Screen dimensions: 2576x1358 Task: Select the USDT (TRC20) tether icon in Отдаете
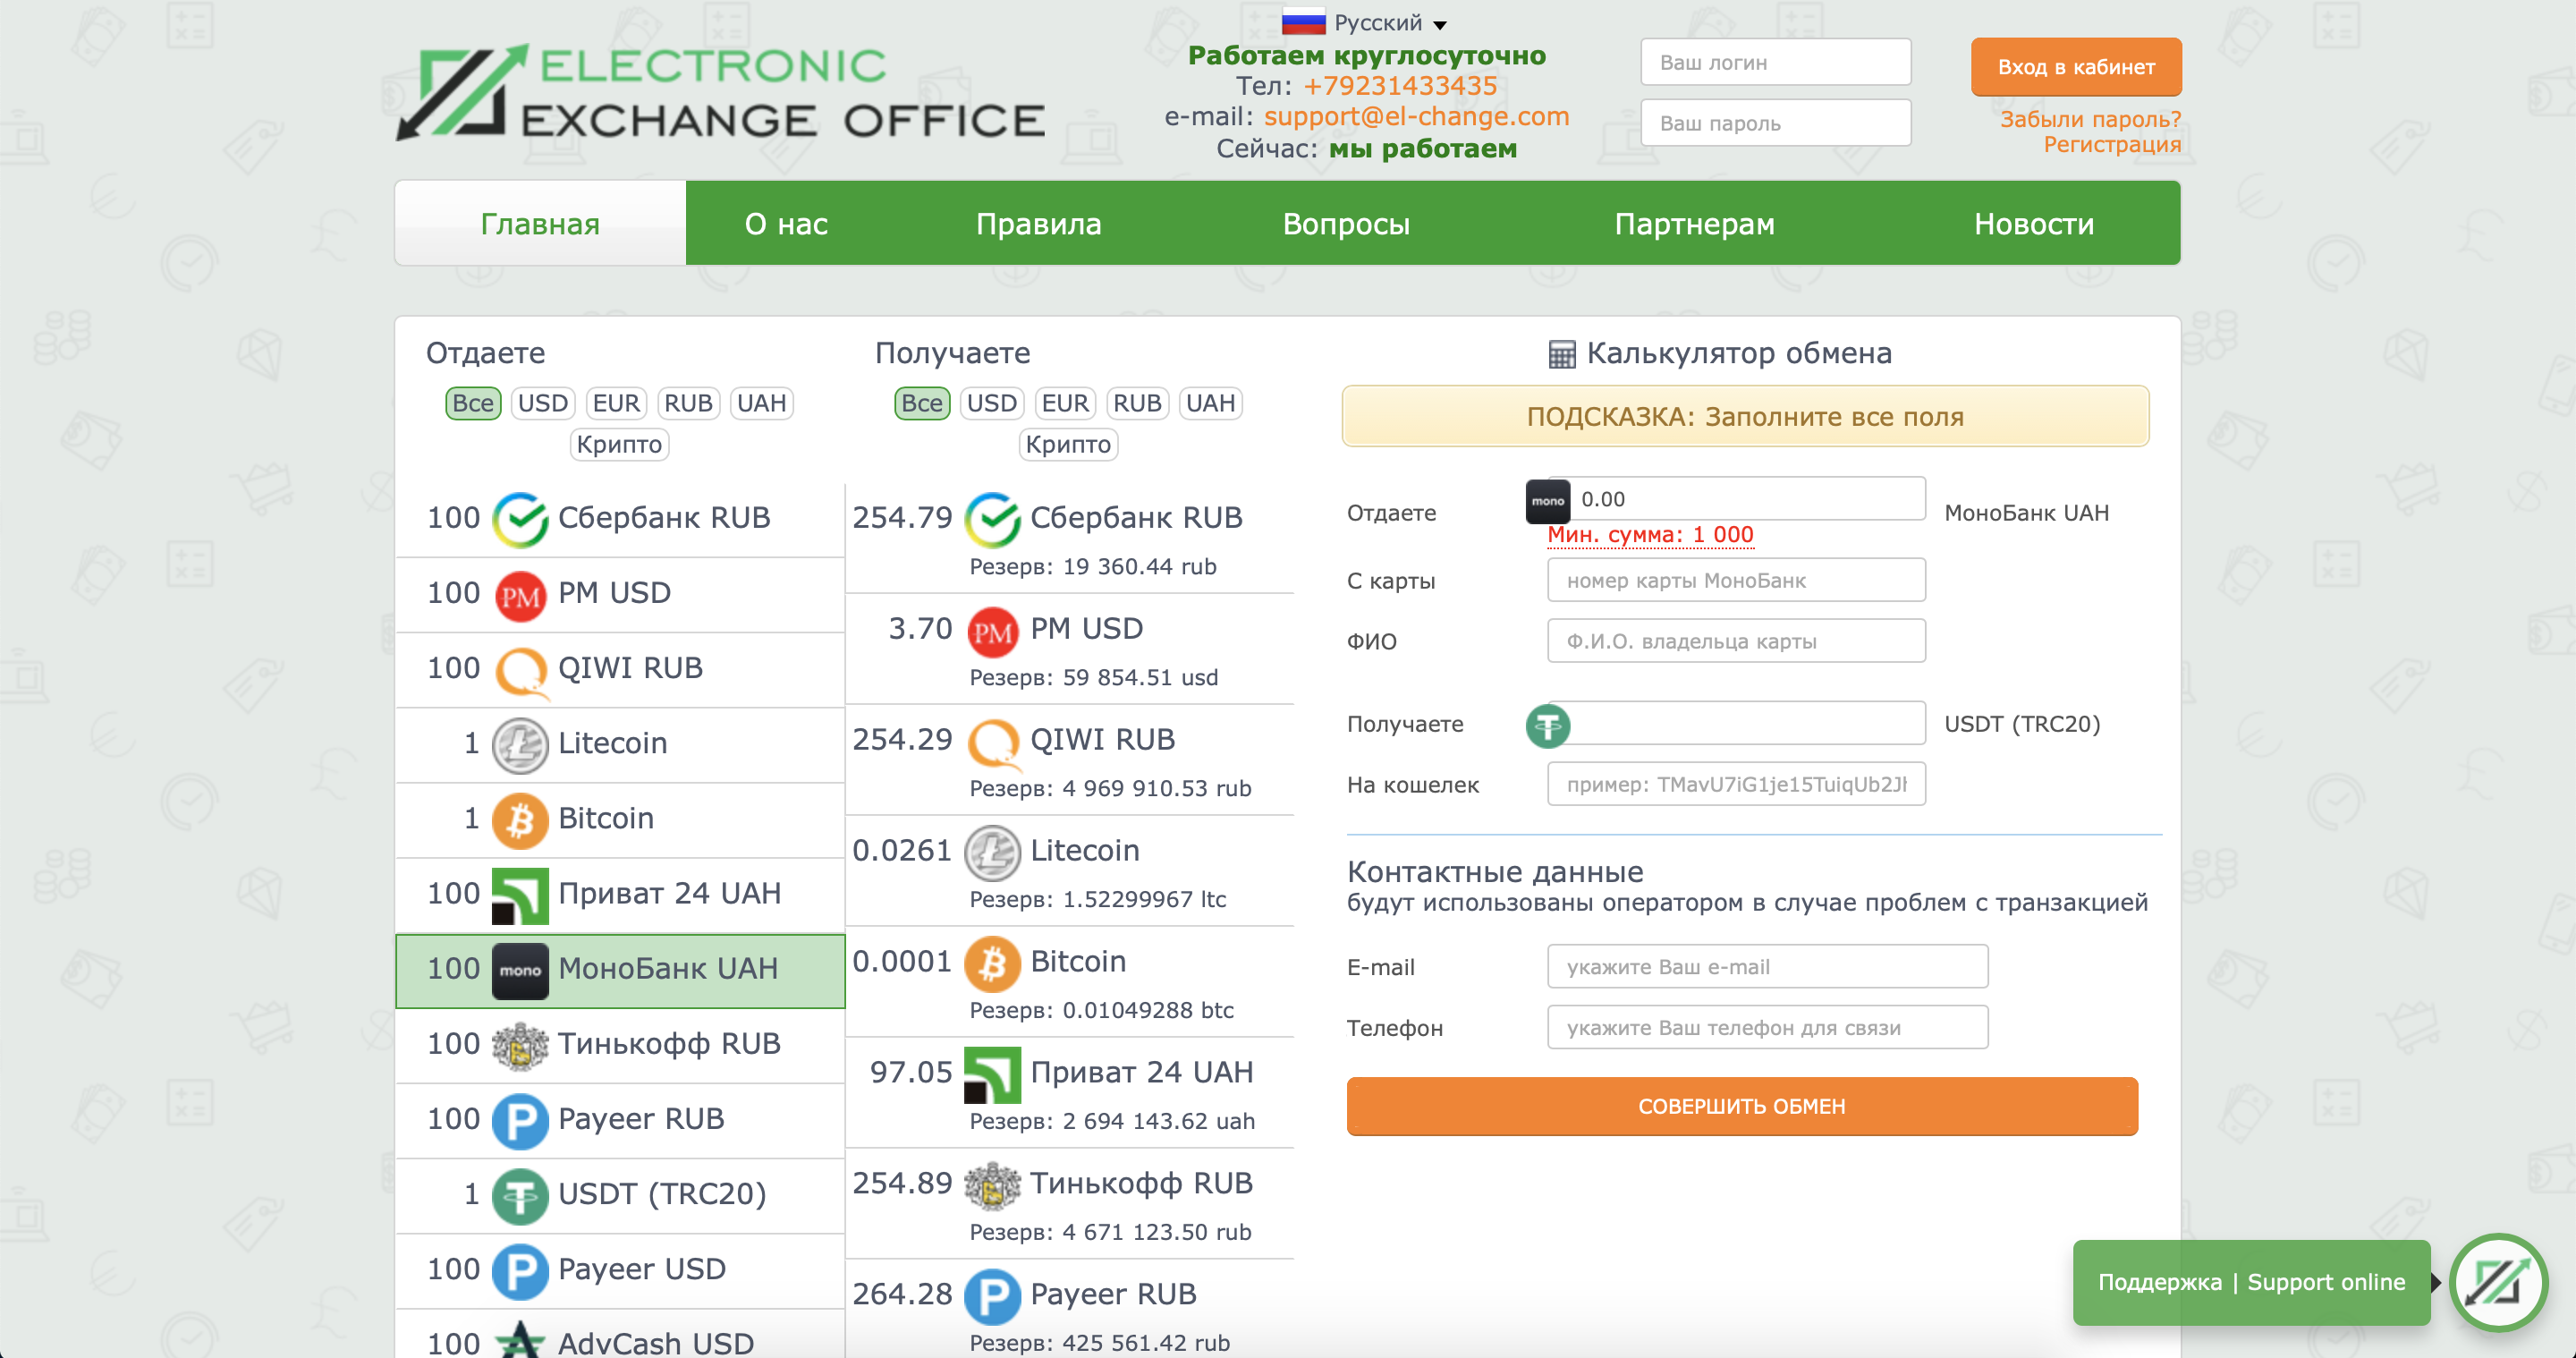pyautogui.click(x=520, y=1194)
